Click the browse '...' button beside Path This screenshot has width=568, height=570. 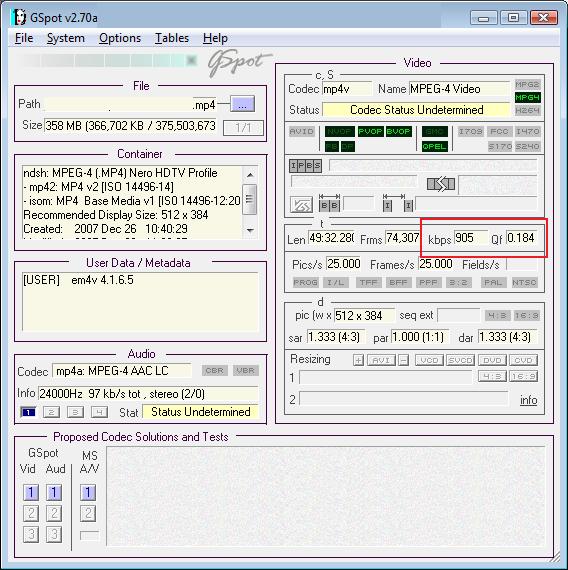(243, 104)
